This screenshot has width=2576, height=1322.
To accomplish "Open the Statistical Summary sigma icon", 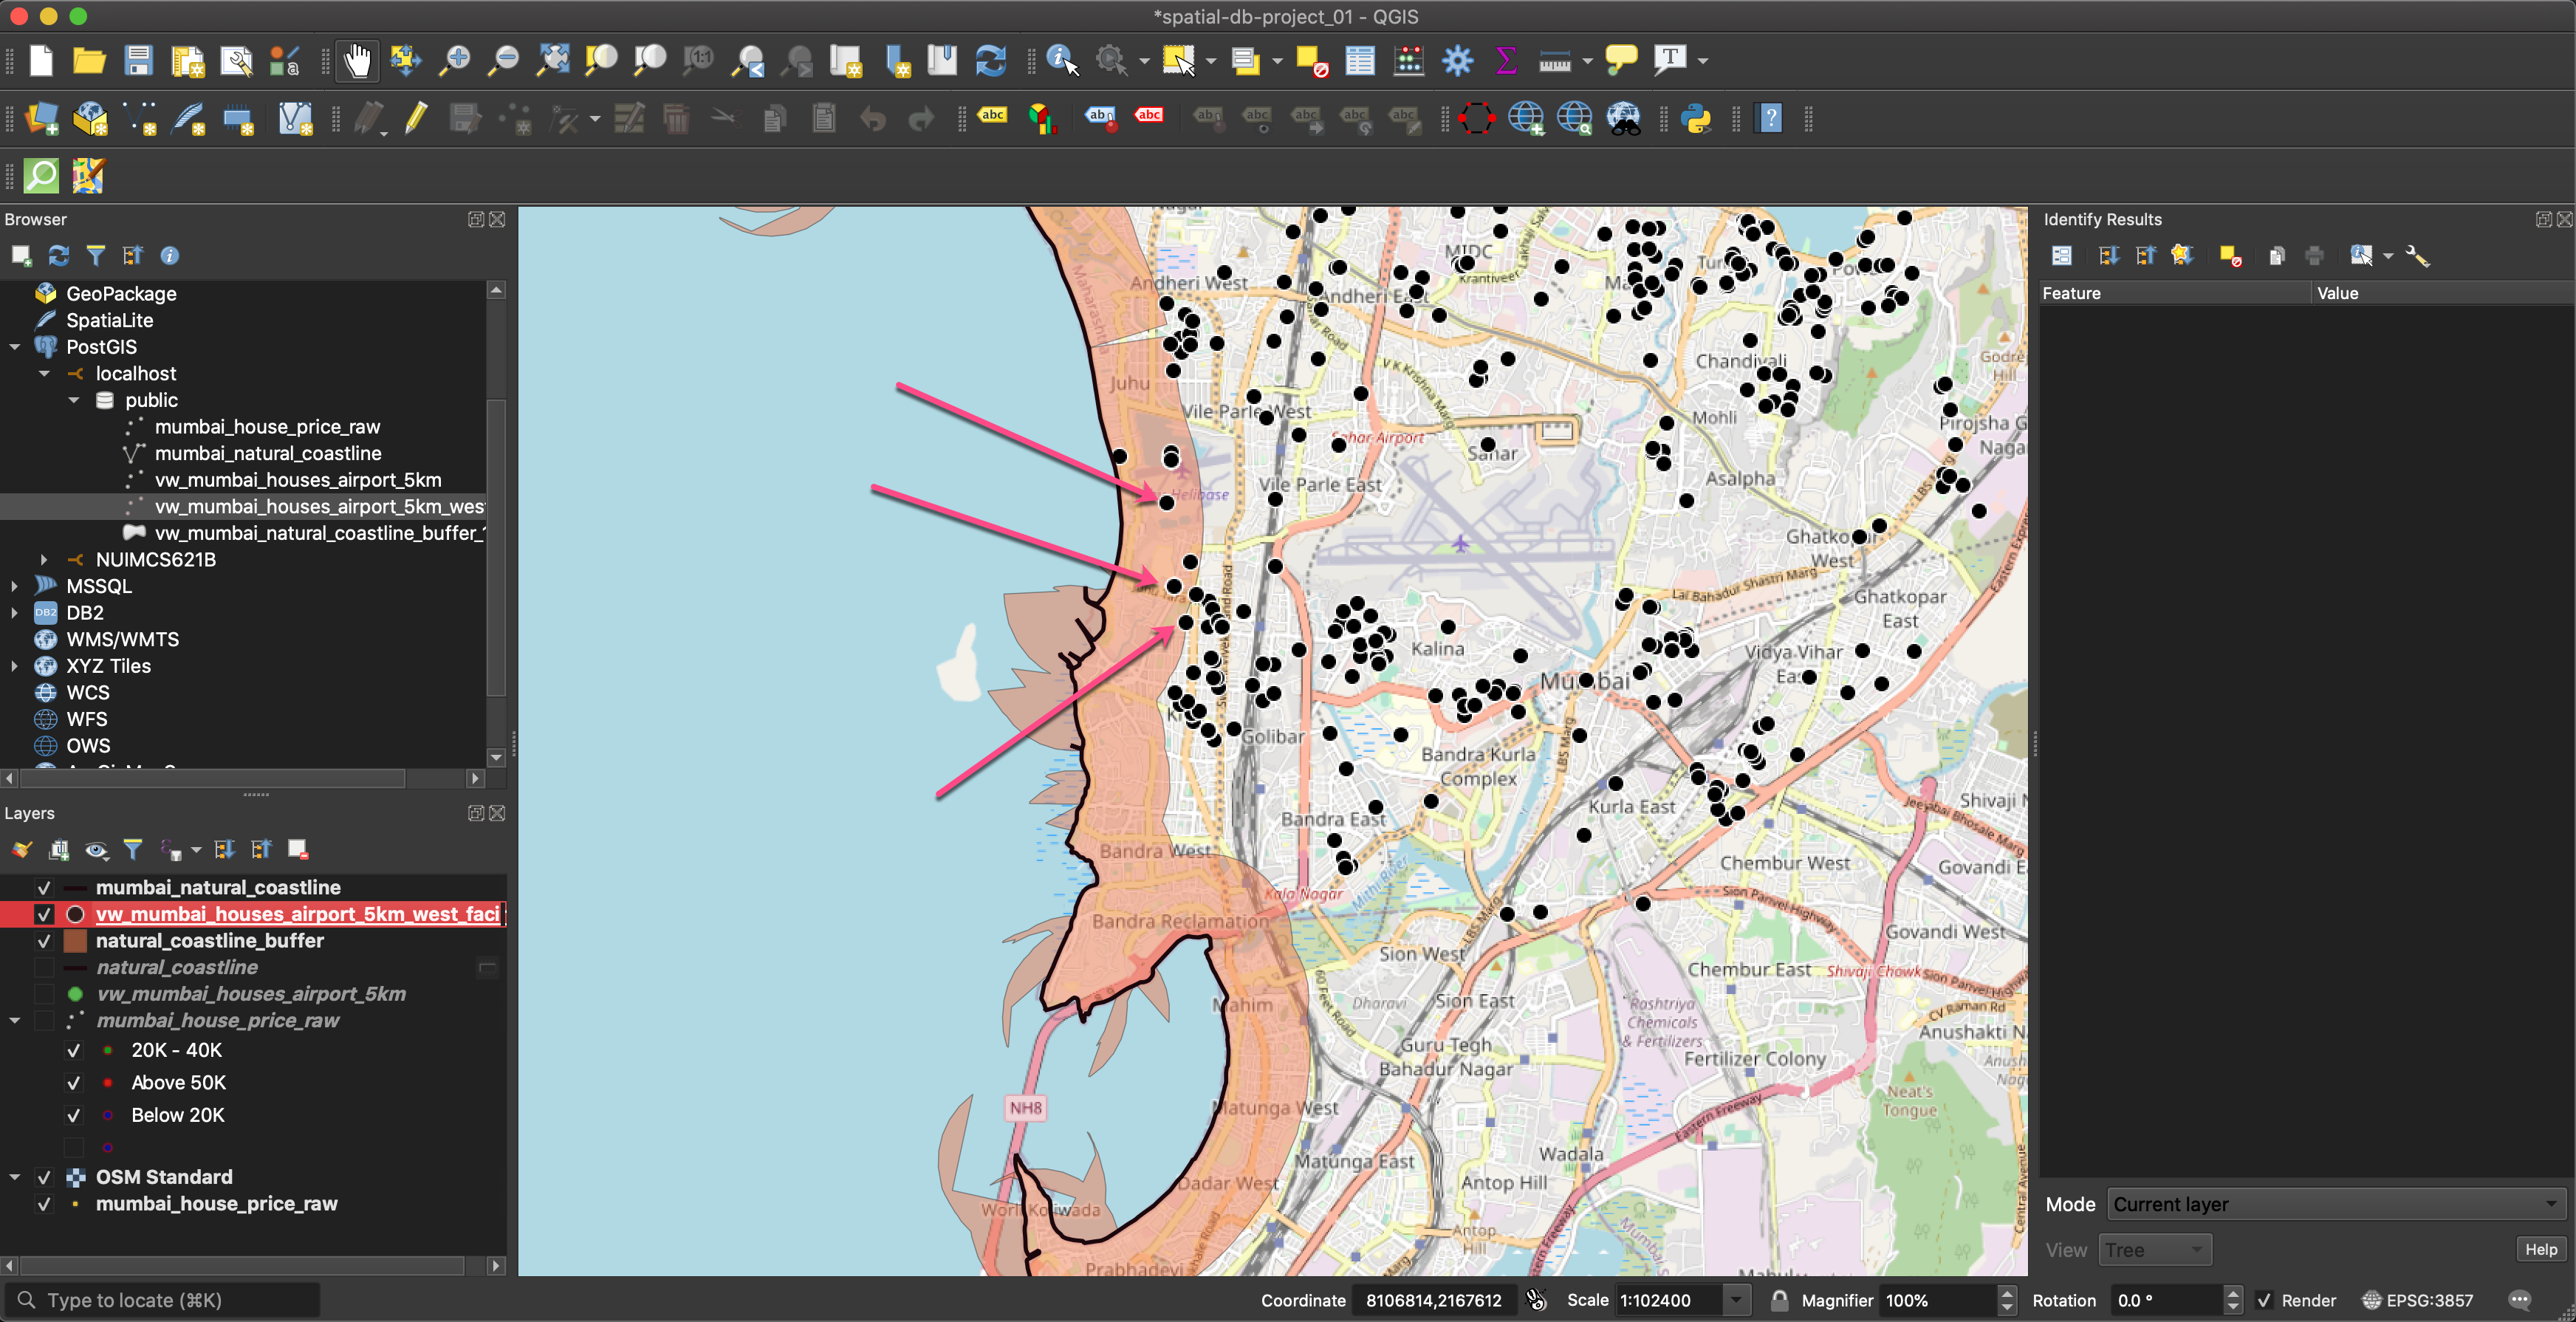I will coord(1505,61).
